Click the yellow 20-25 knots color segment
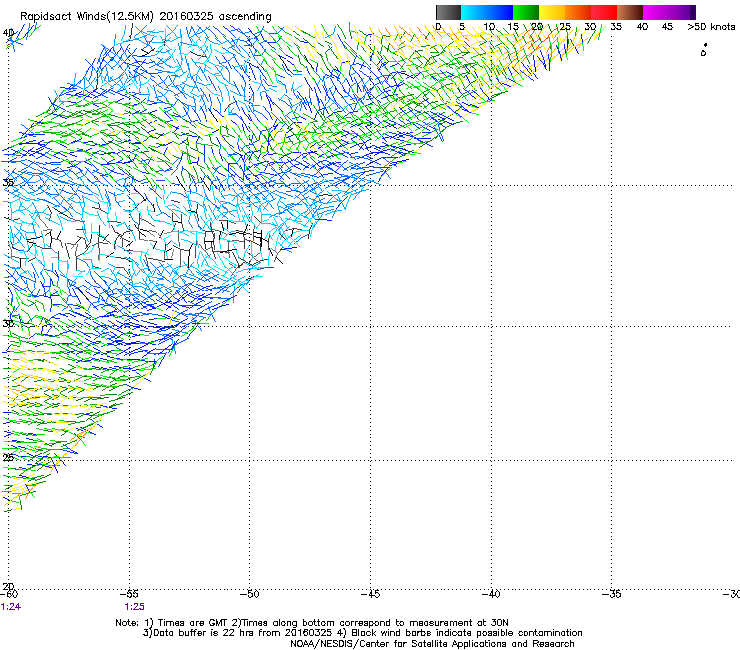 coord(552,12)
